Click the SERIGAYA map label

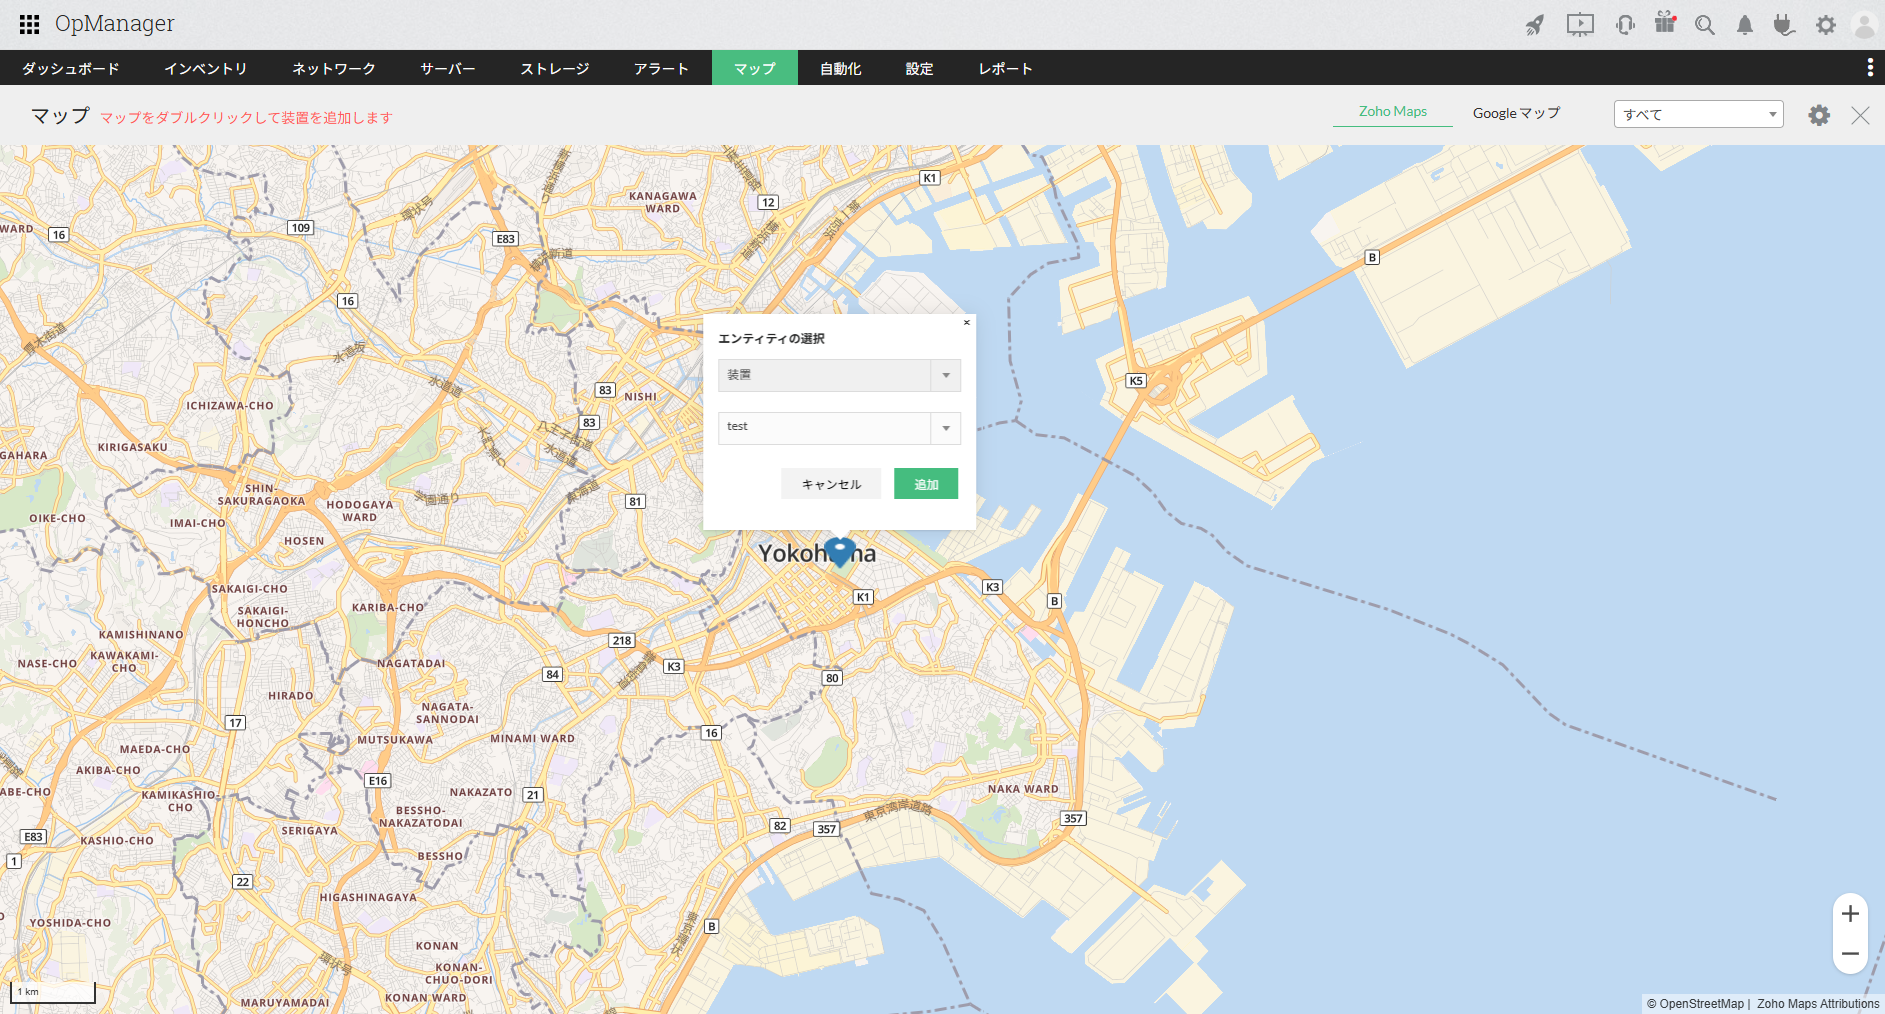tap(310, 830)
